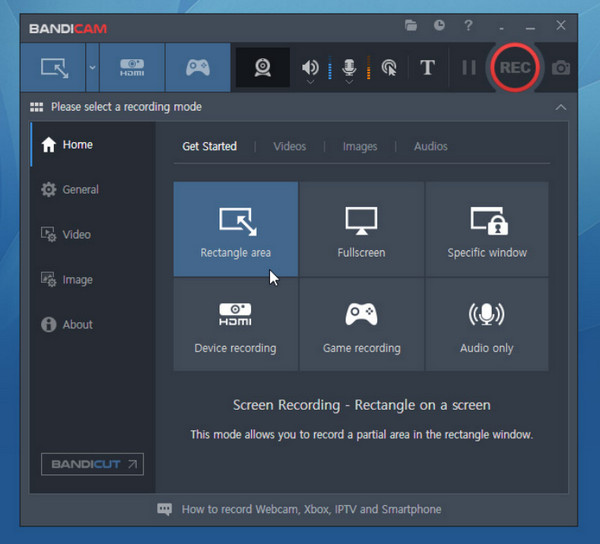
Task: Toggle the webcam overlay icon
Action: (x=262, y=68)
